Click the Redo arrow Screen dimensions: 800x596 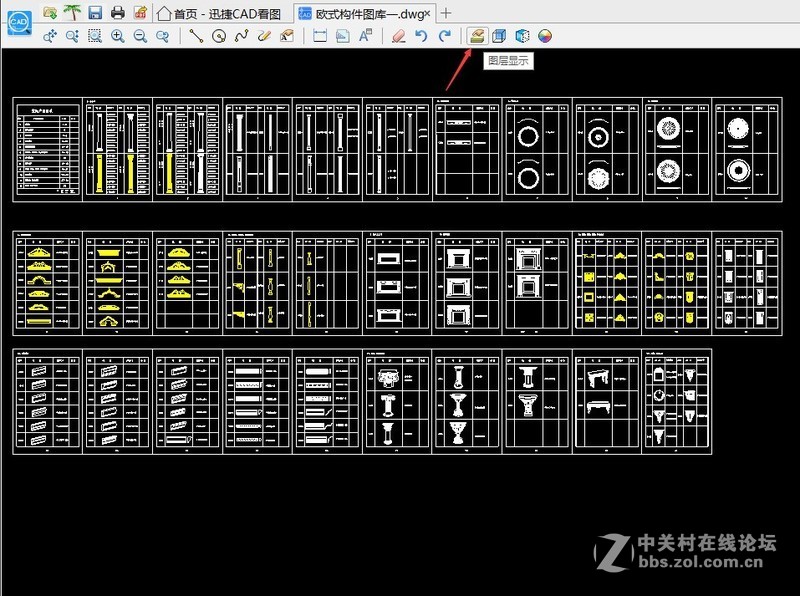(444, 36)
